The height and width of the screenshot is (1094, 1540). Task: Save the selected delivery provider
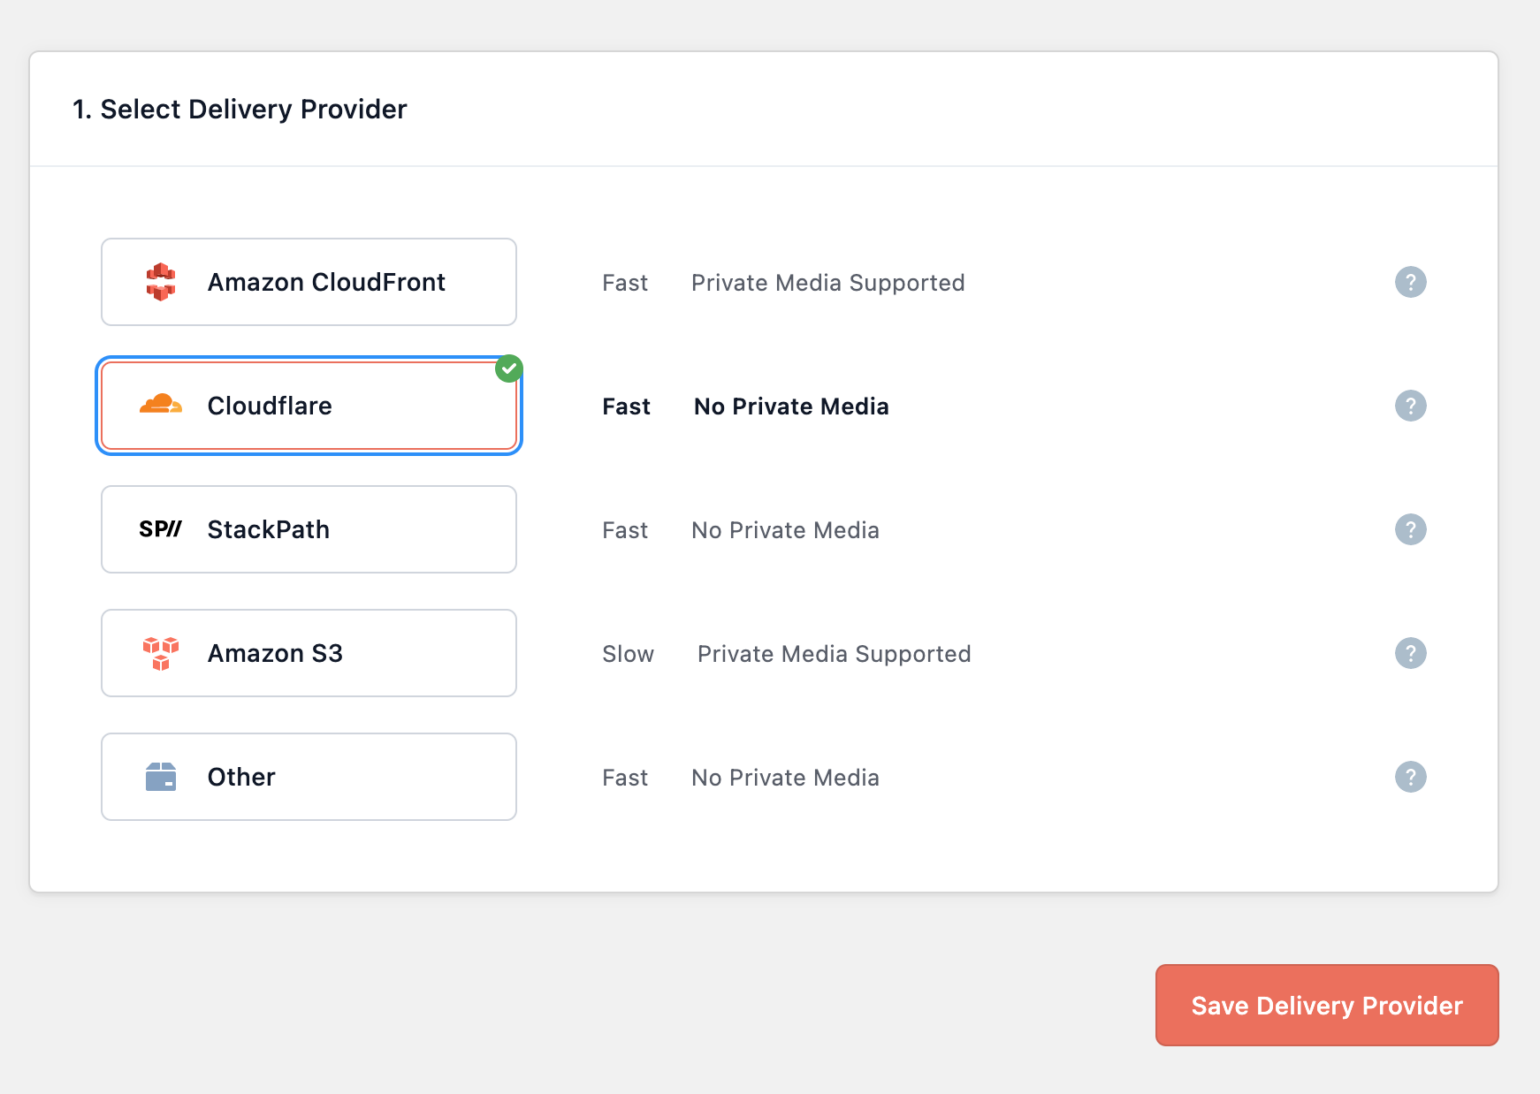[1327, 1005]
